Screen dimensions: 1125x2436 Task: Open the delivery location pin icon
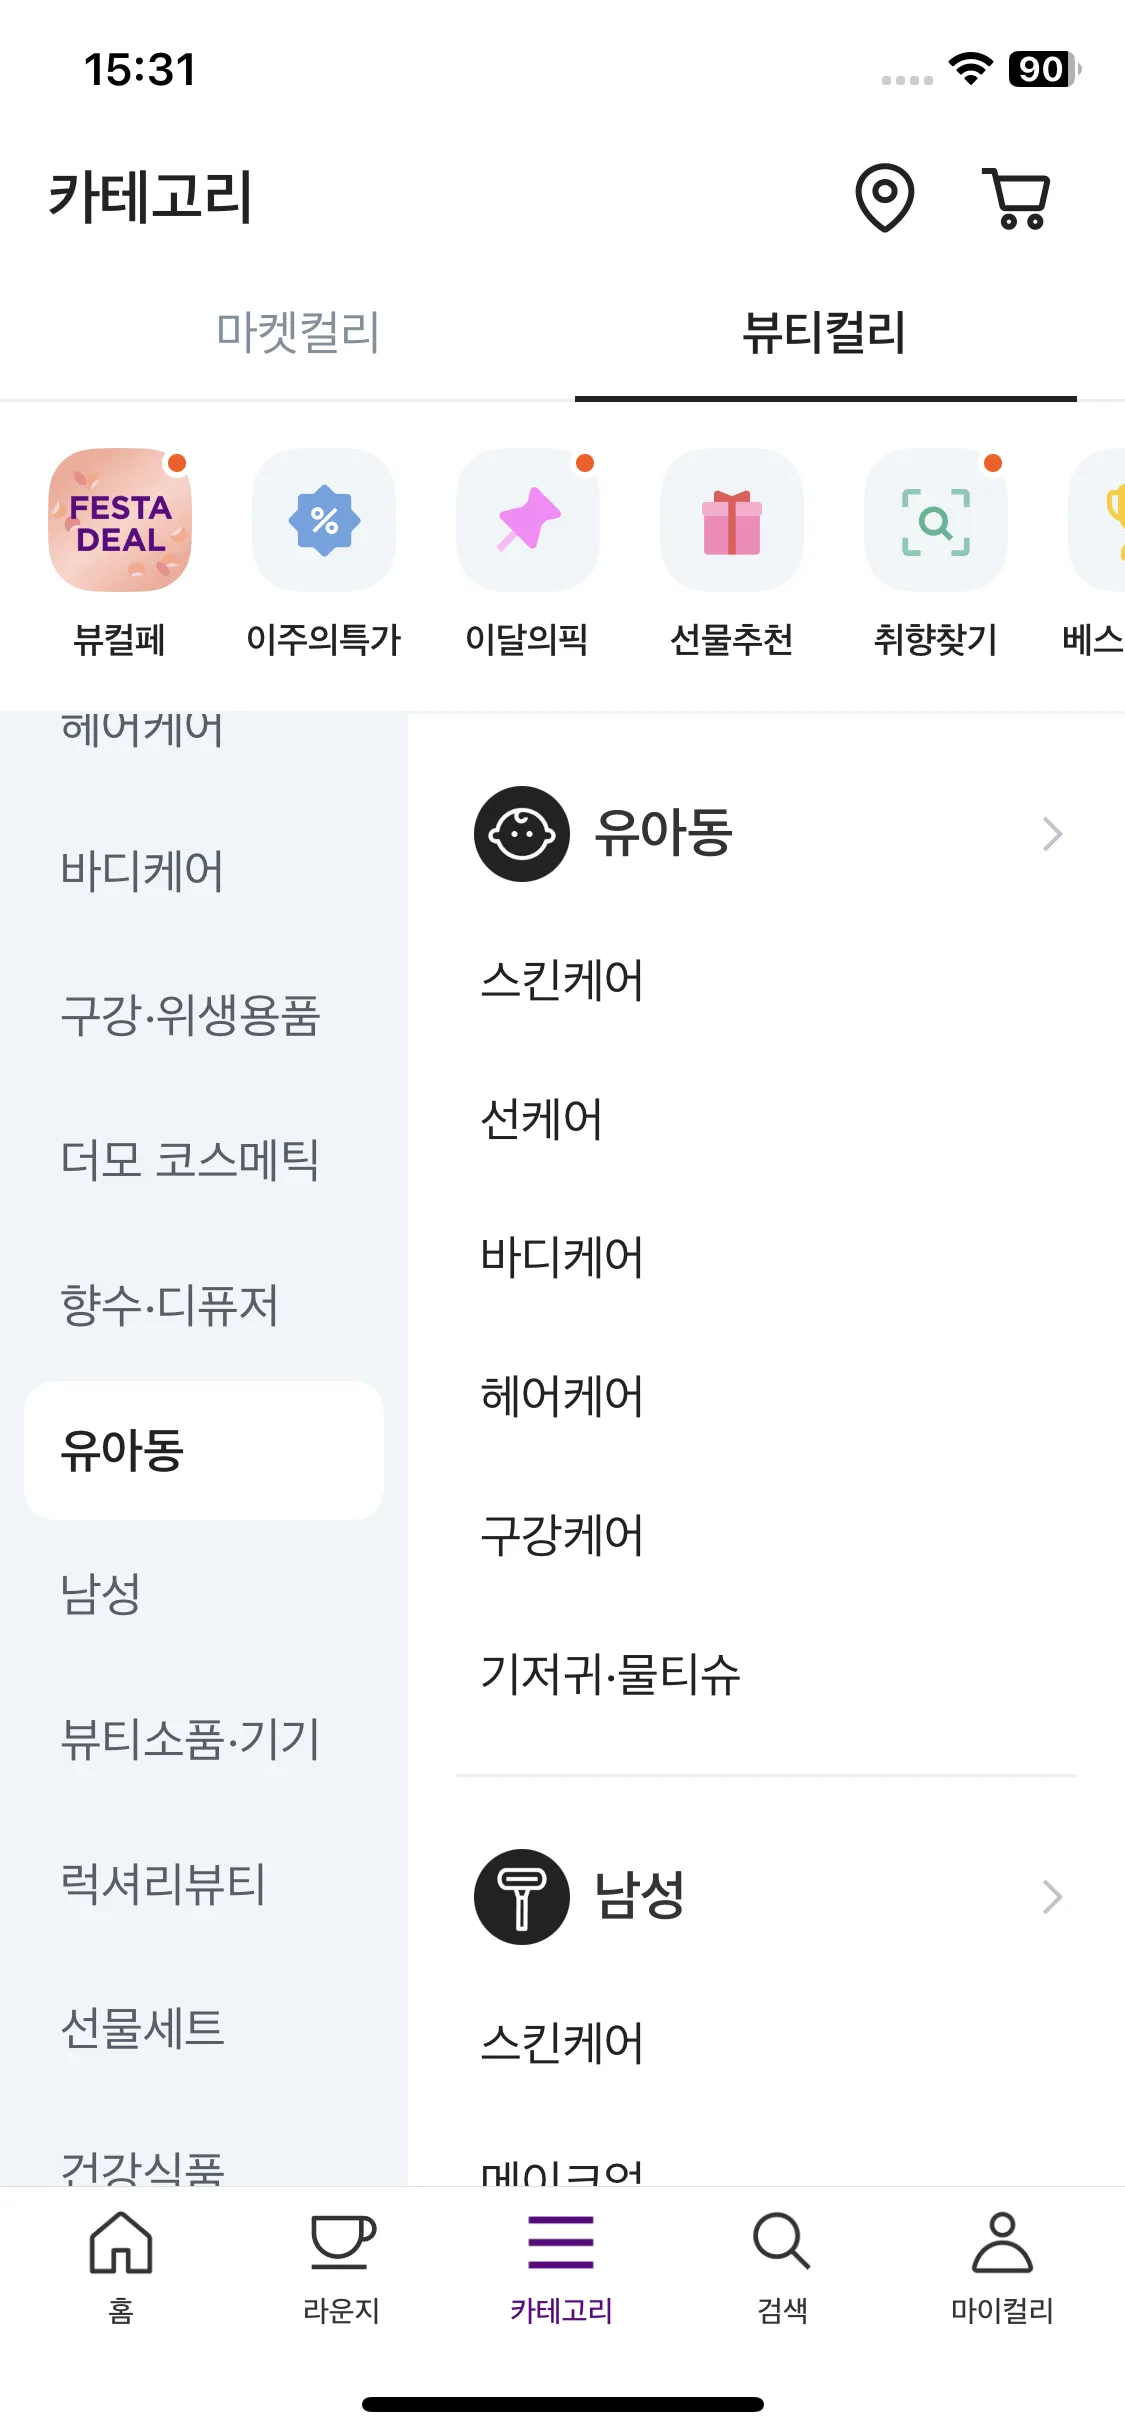884,198
